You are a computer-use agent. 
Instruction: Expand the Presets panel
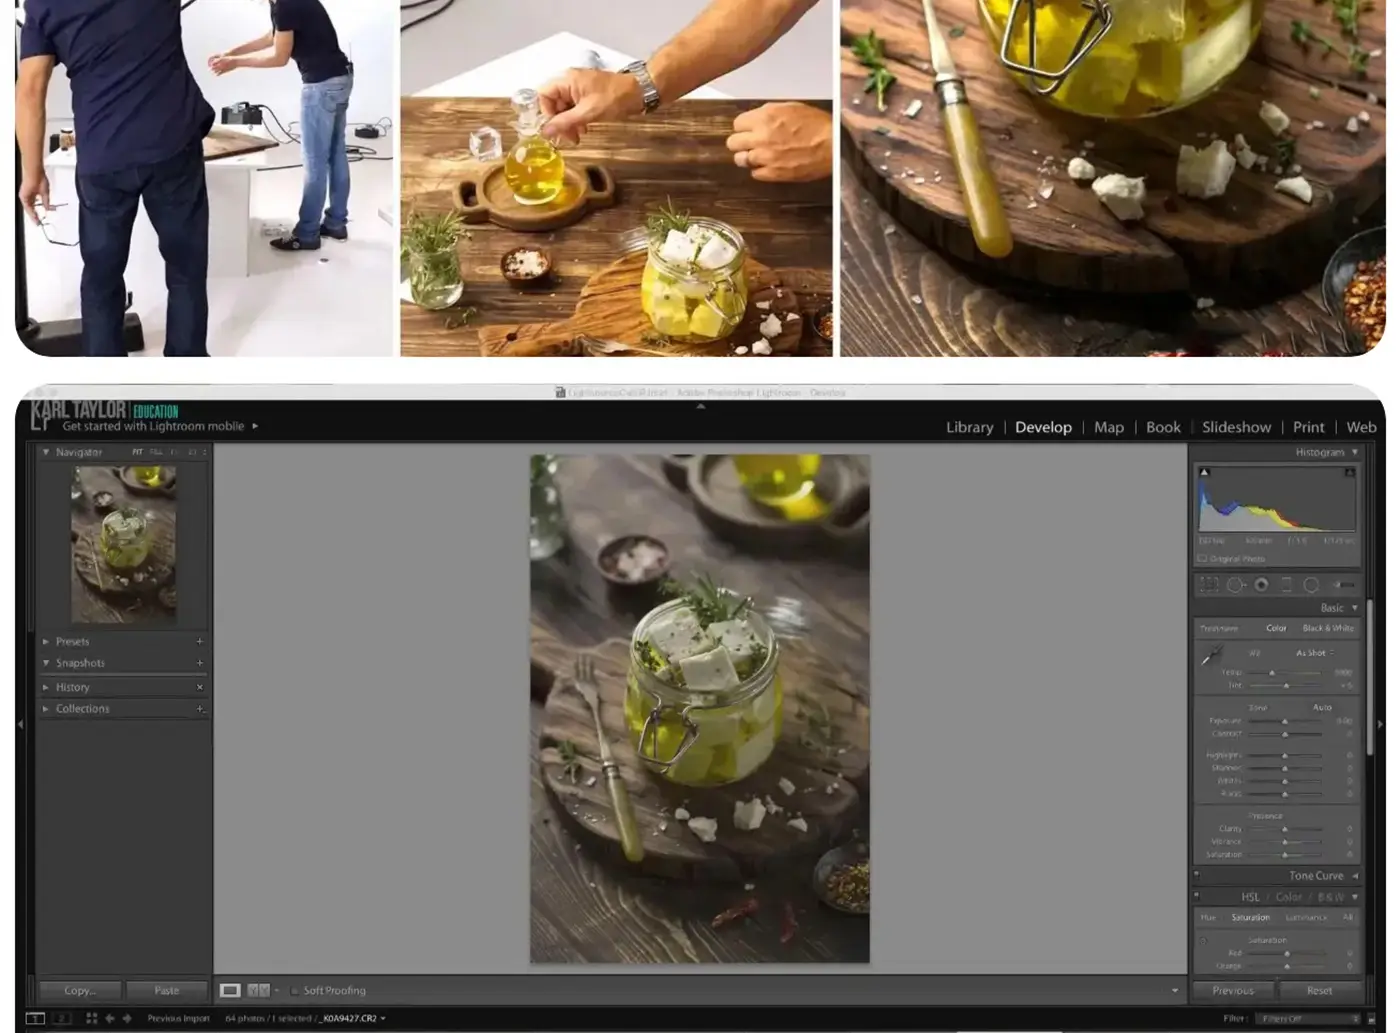46,641
